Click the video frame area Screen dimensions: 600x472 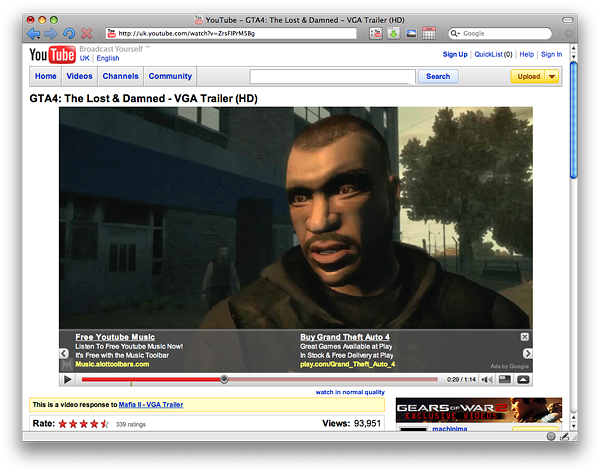pyautogui.click(x=296, y=217)
